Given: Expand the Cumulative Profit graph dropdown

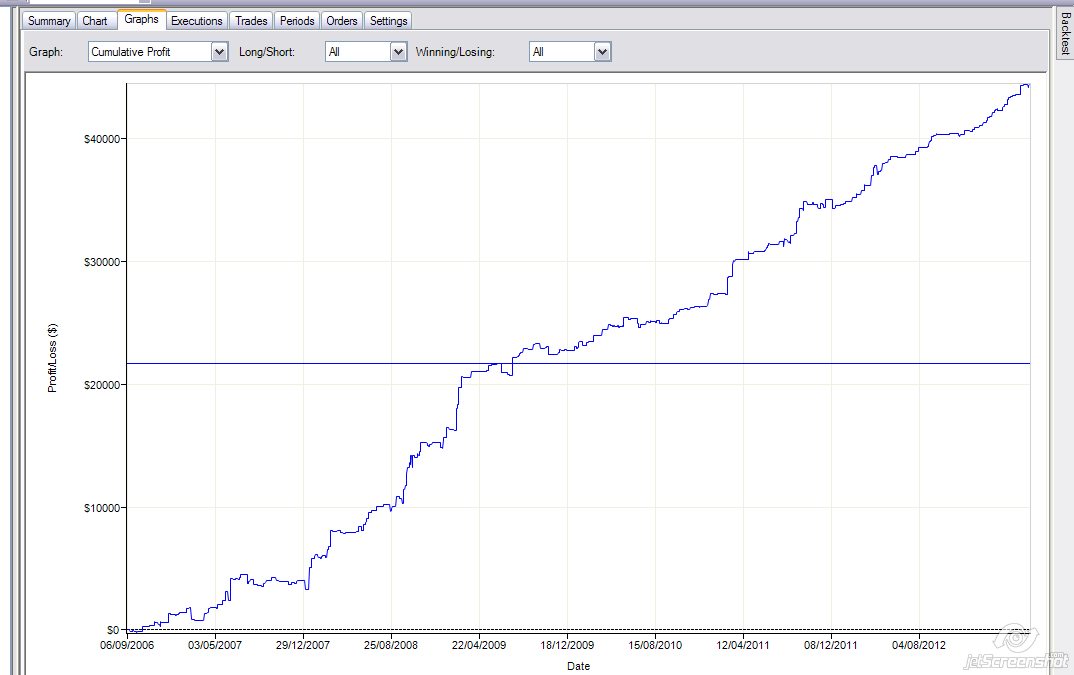Looking at the screenshot, I should click(220, 52).
